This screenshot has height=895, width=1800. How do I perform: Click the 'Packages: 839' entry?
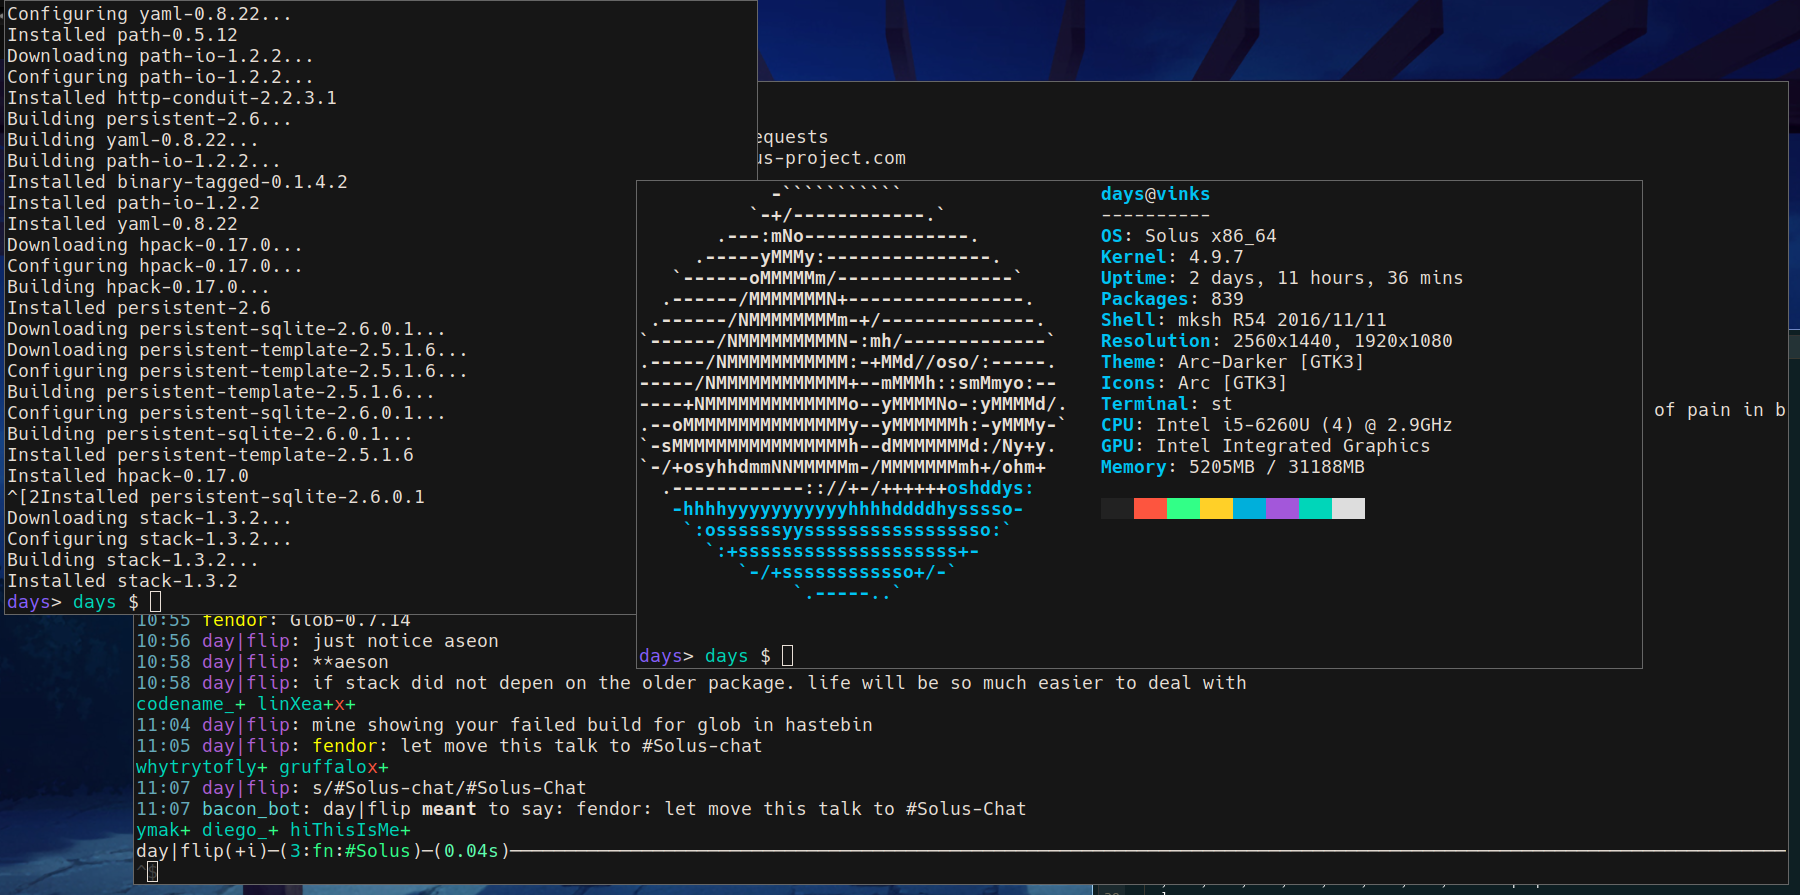[x=1172, y=299]
